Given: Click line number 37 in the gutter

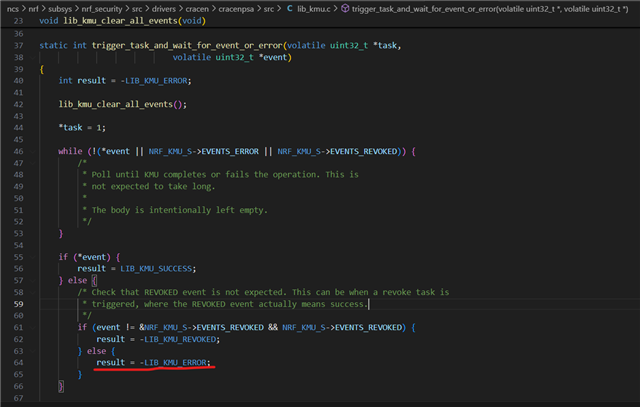Looking at the screenshot, I should pyautogui.click(x=18, y=45).
